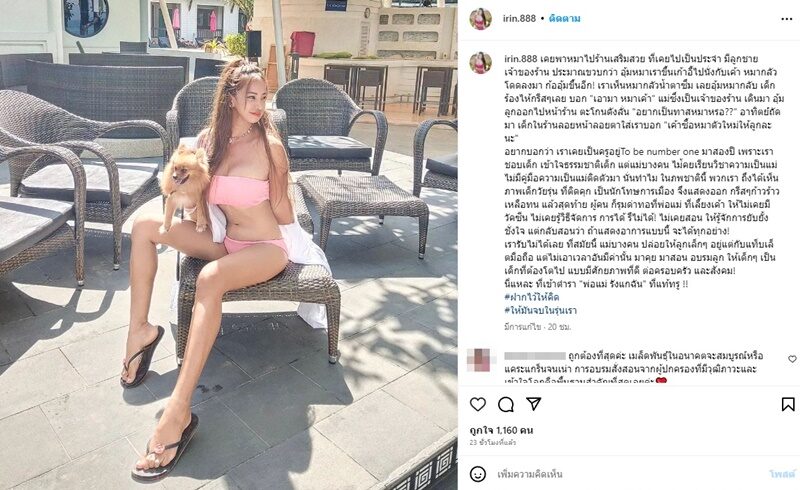
Task: Open the three-dot more options menu
Action: 787,19
